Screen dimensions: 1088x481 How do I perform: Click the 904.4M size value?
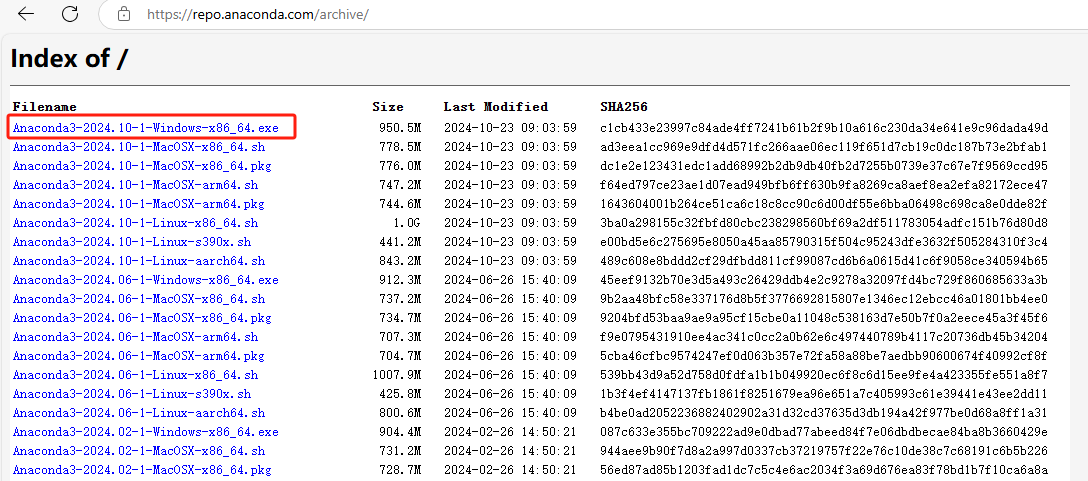(400, 432)
